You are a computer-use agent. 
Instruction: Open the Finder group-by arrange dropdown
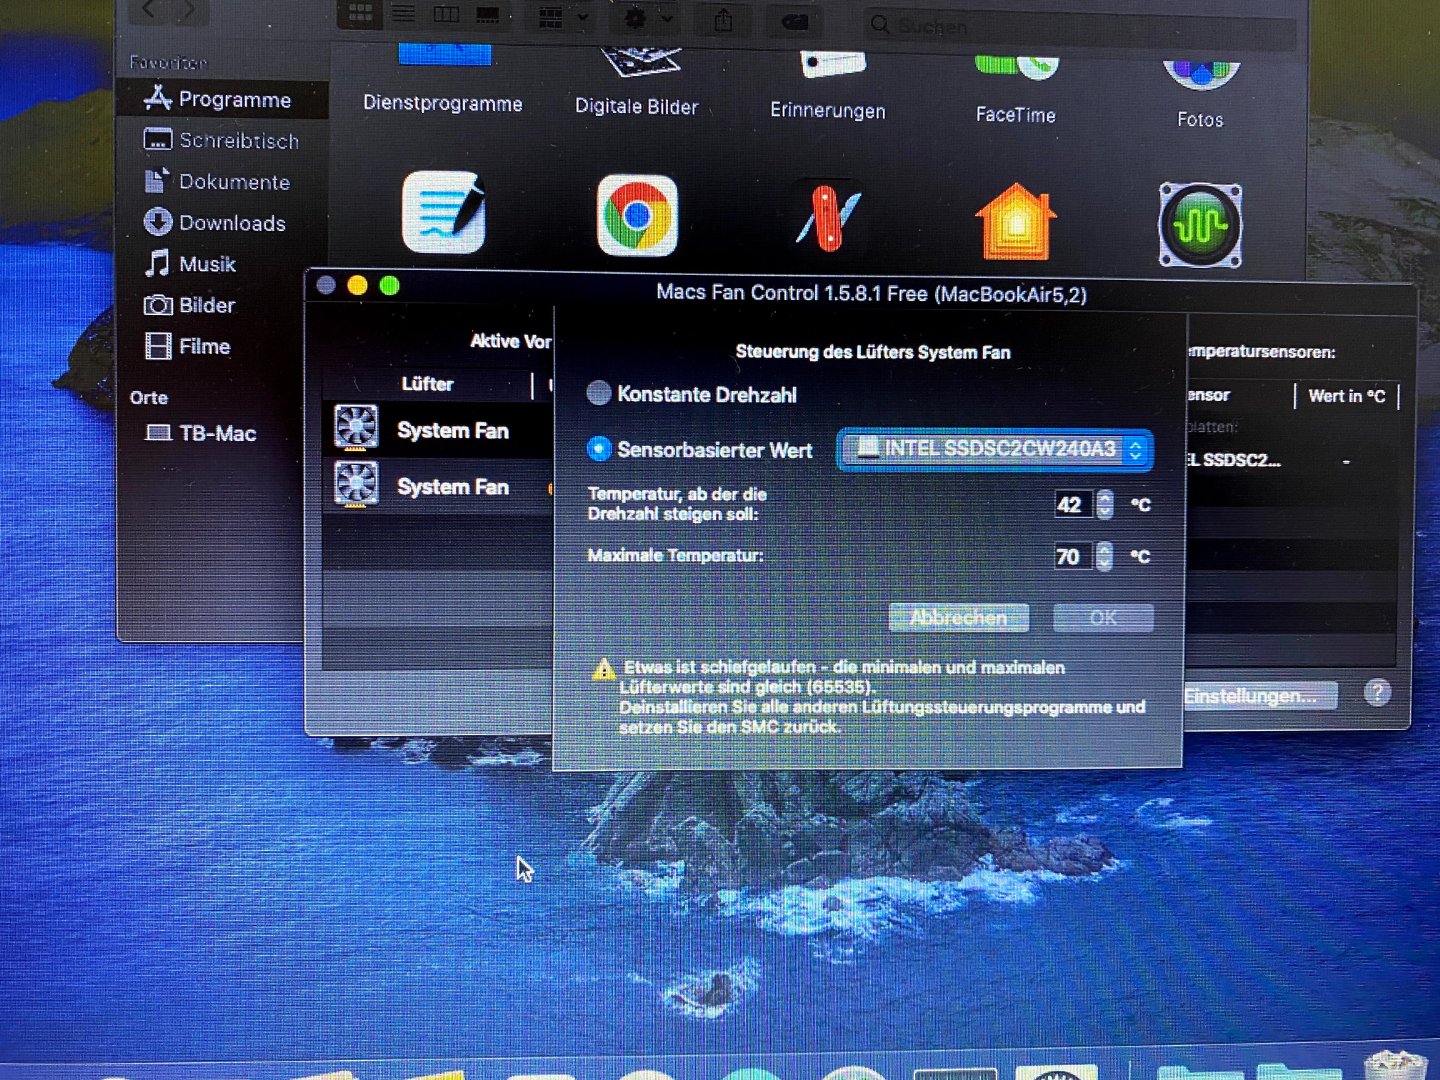563,17
